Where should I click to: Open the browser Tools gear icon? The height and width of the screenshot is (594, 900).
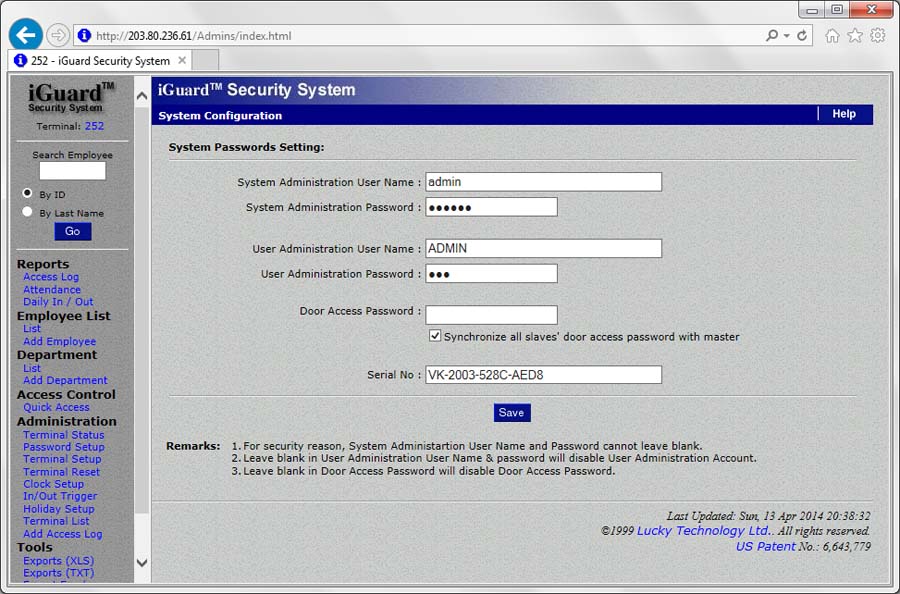[878, 36]
